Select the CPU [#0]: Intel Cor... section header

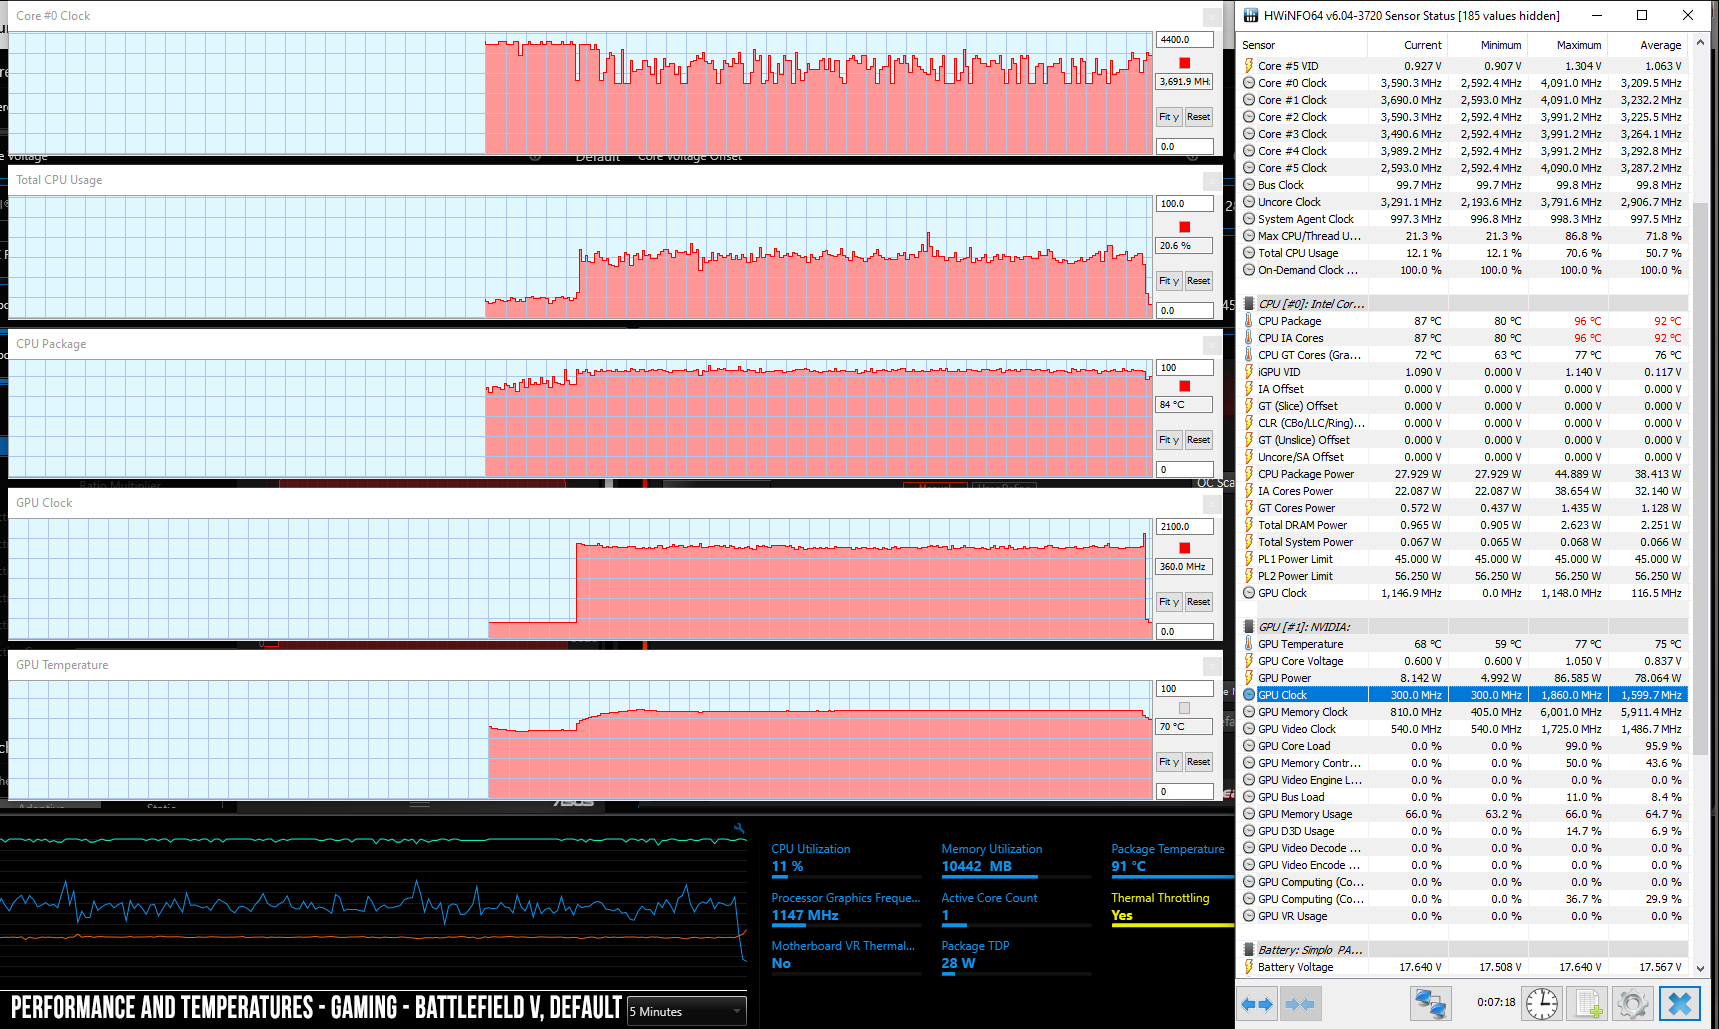tap(1464, 304)
